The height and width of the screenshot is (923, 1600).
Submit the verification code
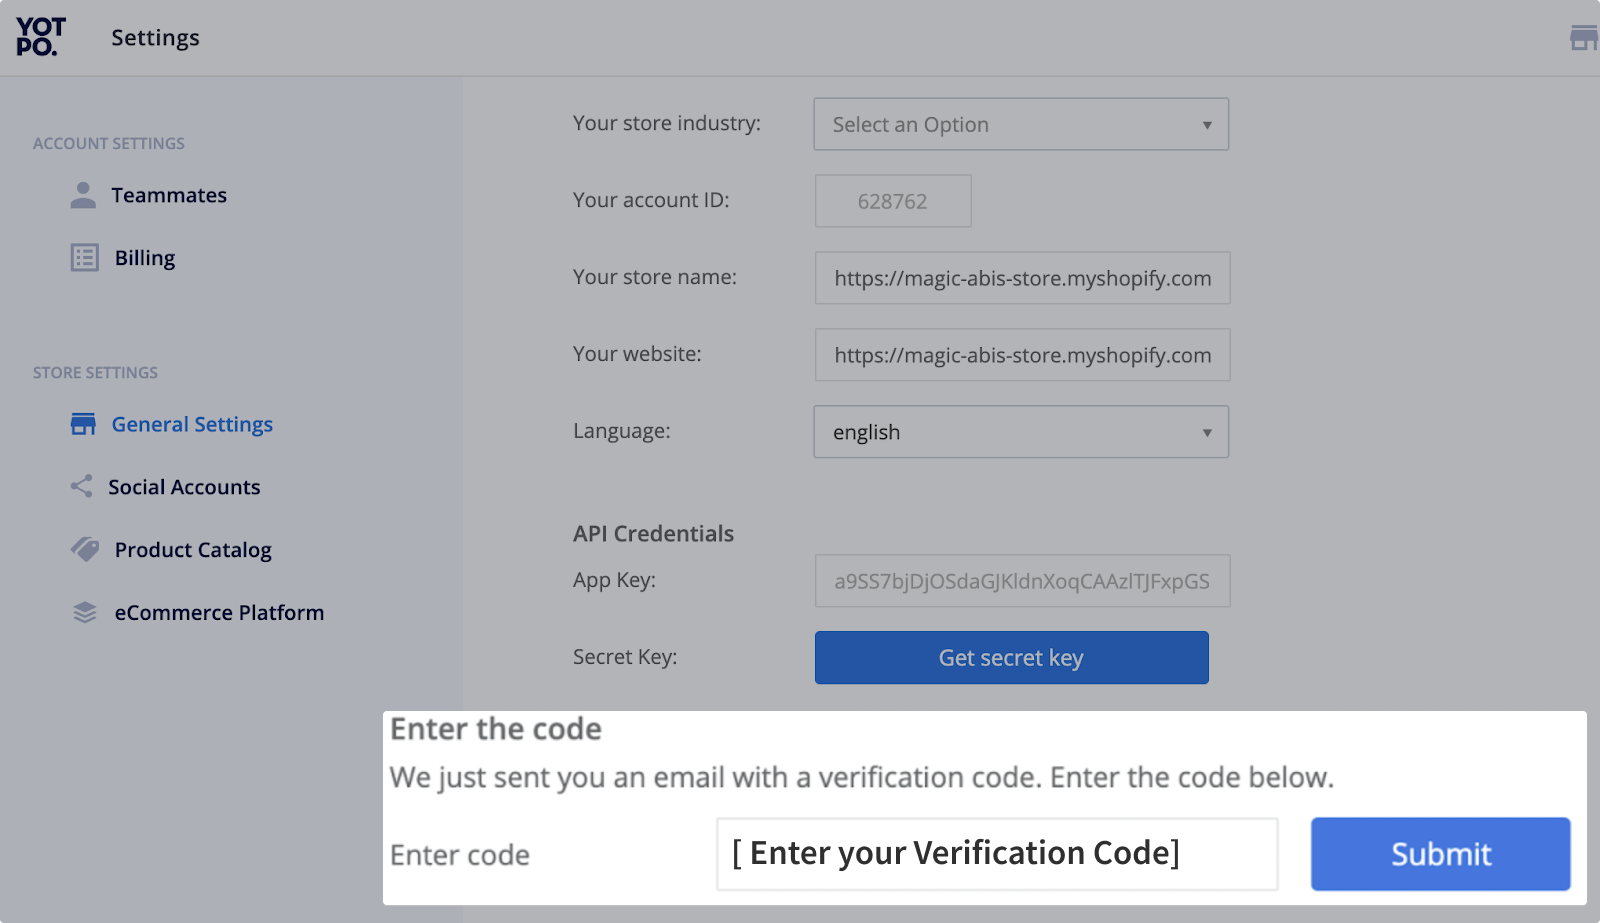1440,854
